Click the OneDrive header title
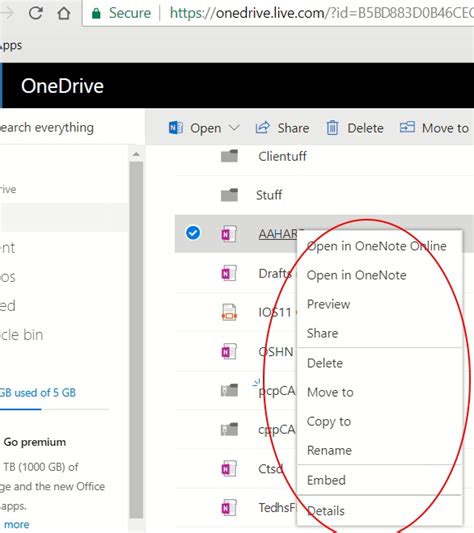This screenshot has height=533, width=474. (x=62, y=86)
